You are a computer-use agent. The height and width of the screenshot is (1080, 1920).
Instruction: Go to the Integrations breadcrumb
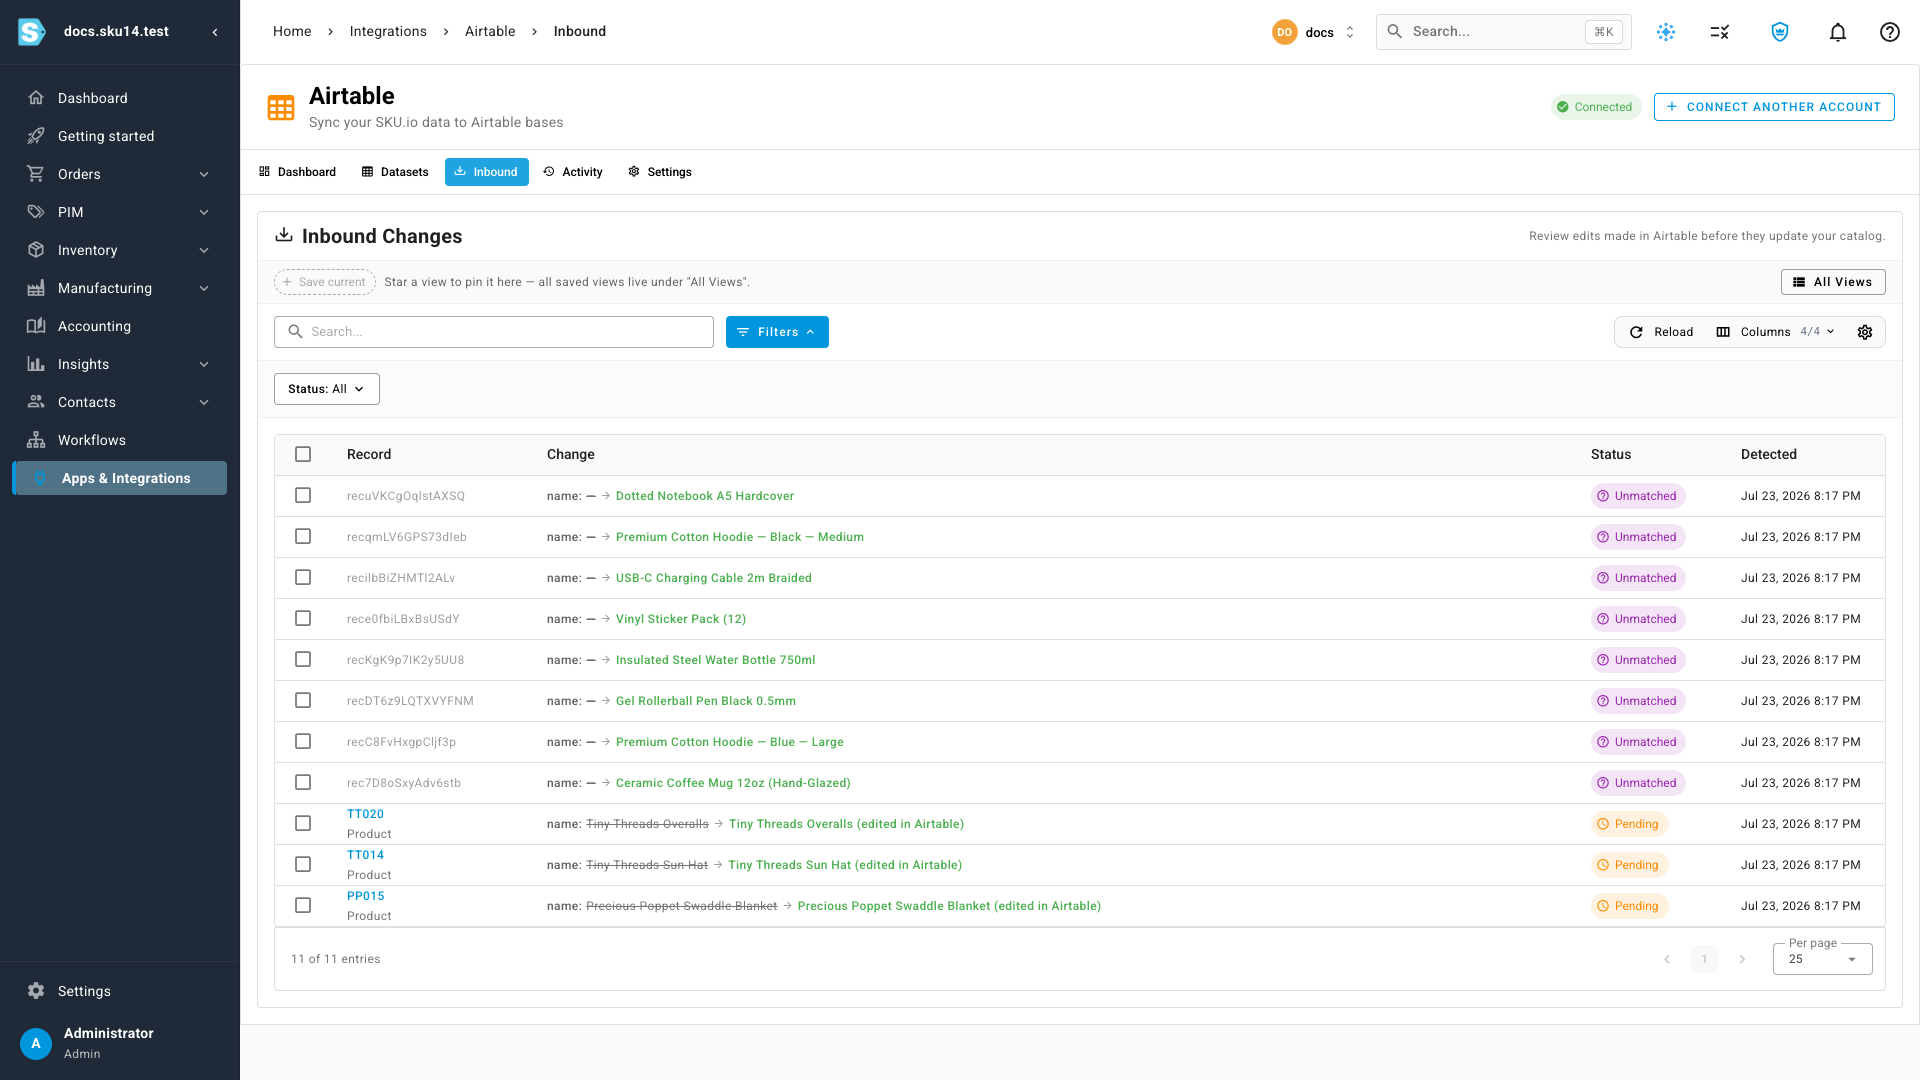coord(388,32)
